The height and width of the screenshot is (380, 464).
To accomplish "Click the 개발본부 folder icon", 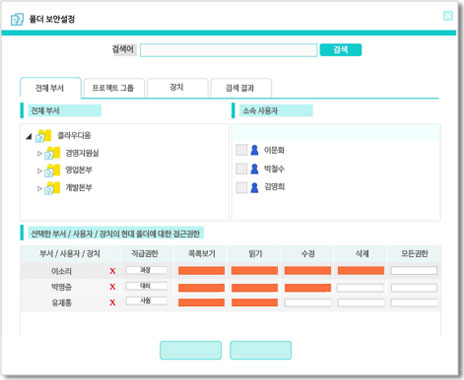I will (x=52, y=188).
